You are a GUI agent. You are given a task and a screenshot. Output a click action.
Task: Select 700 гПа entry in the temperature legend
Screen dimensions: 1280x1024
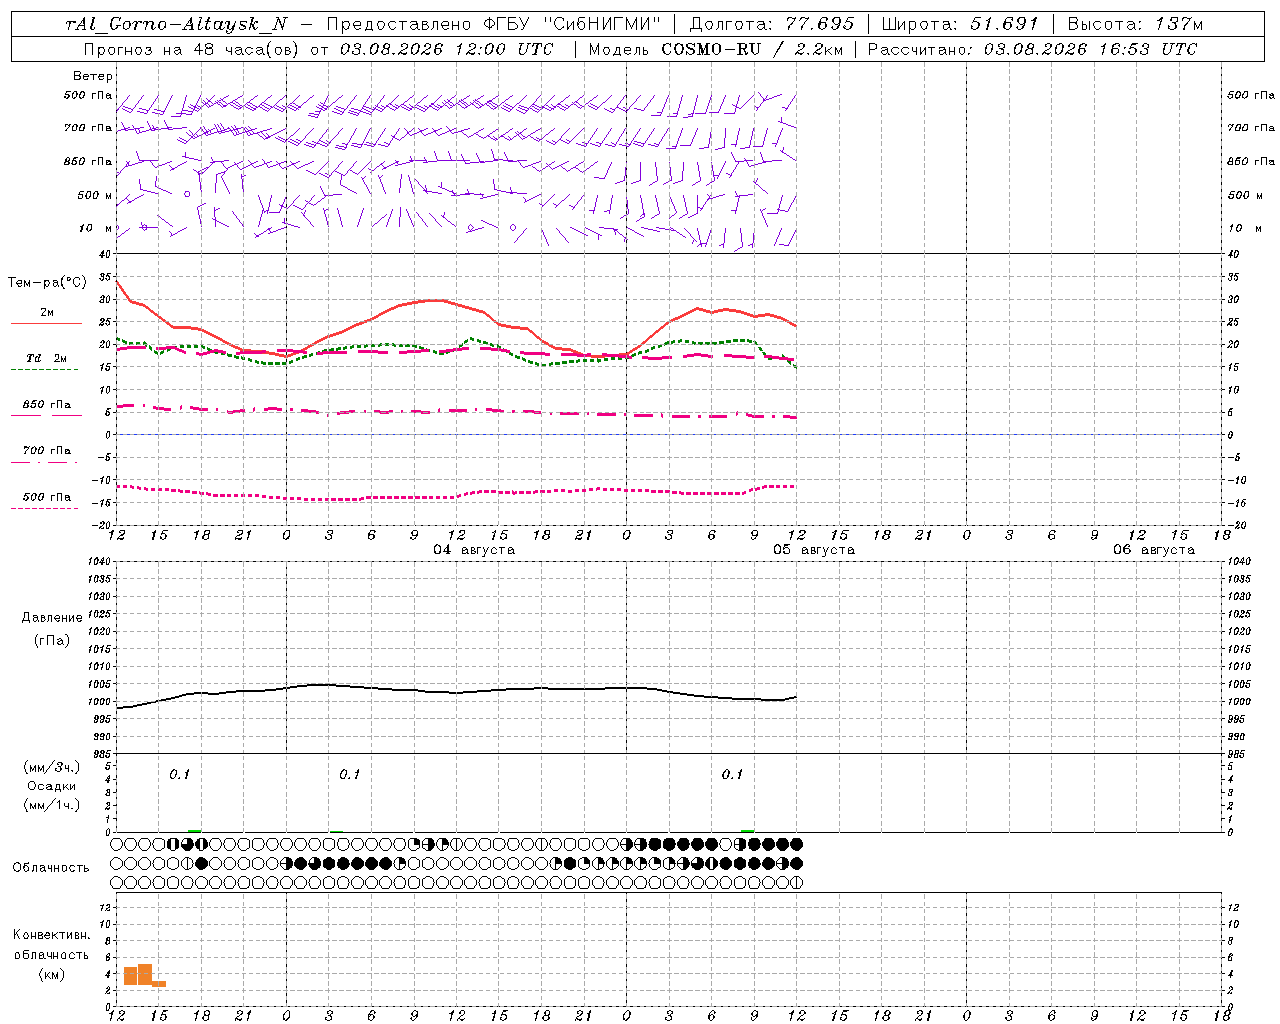click(46, 450)
